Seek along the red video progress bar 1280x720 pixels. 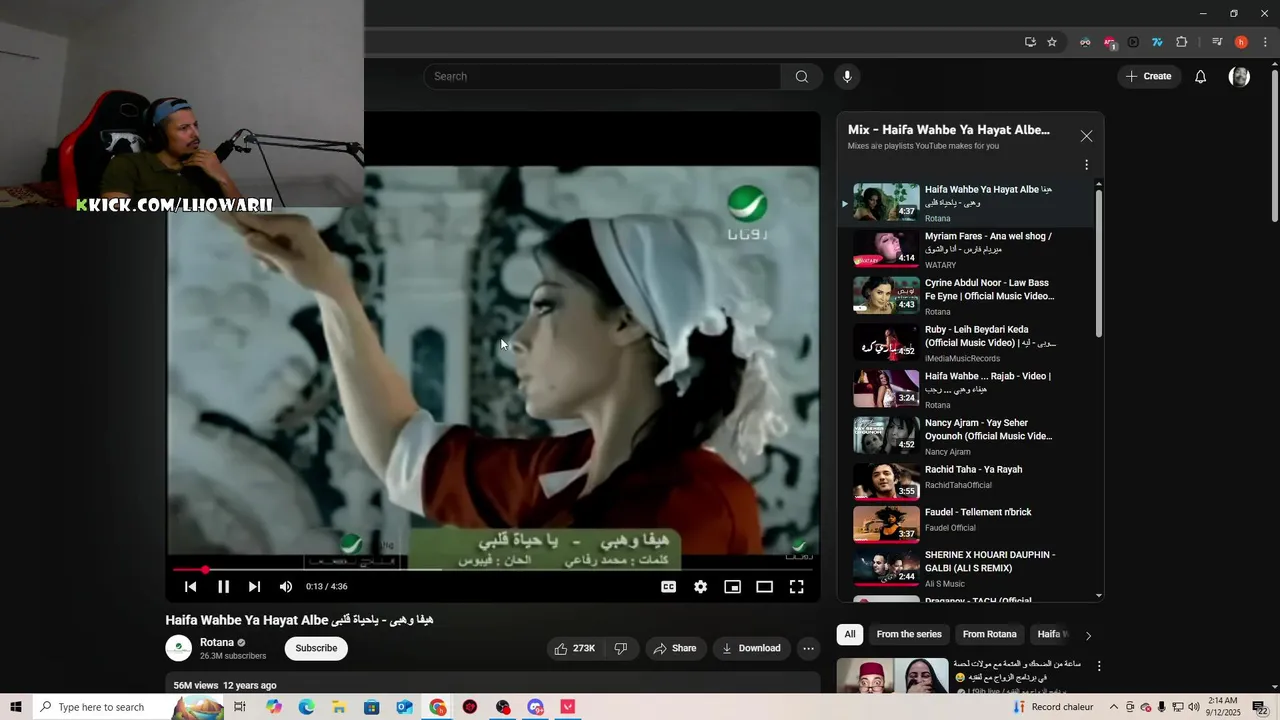tap(494, 570)
